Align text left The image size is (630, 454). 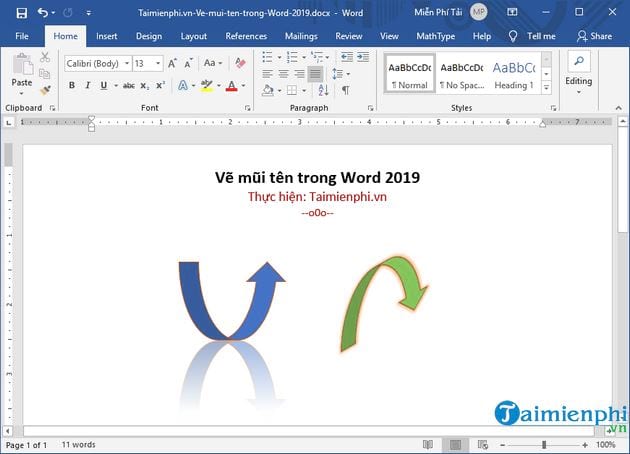coord(267,74)
